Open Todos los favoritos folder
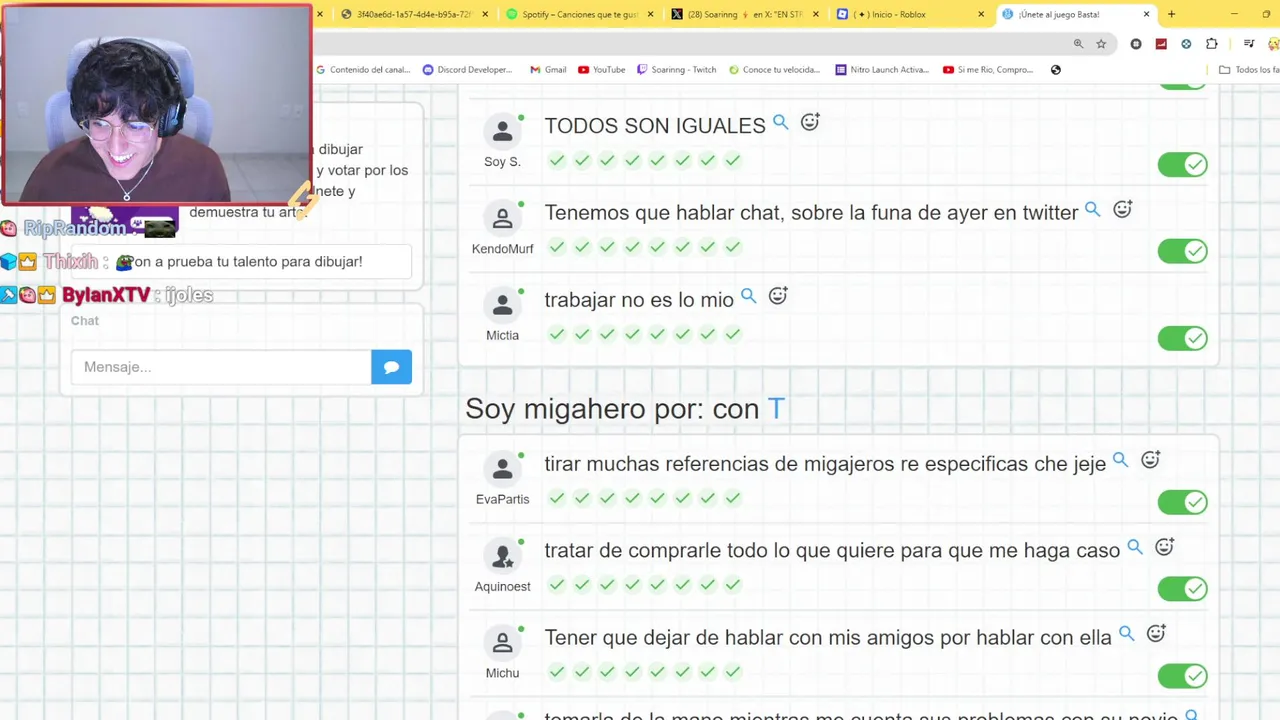Screen dimensions: 1280x720 1249,70
